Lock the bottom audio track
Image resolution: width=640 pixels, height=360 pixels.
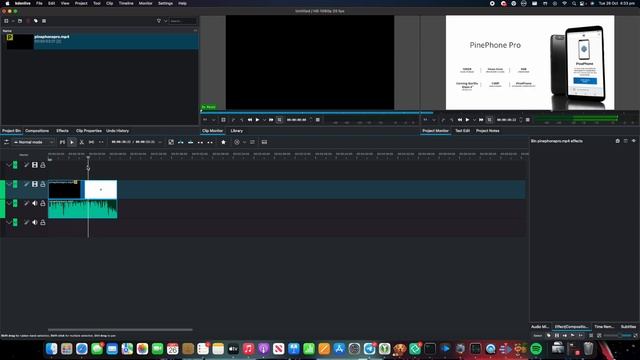pos(43,222)
